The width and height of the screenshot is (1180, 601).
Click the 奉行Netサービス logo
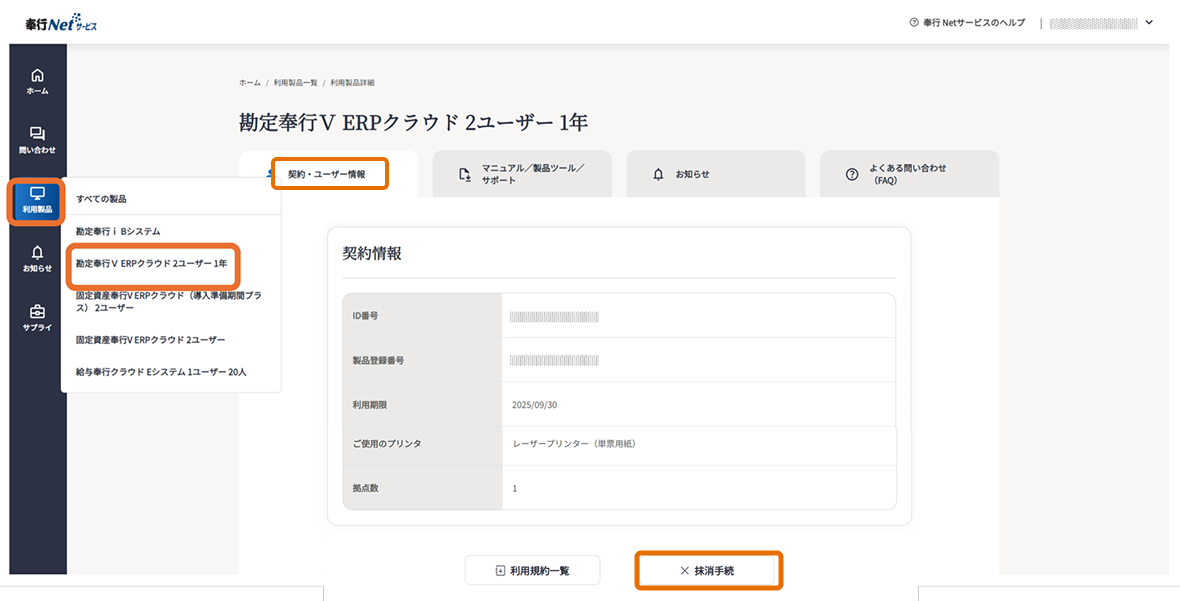[x=62, y=23]
